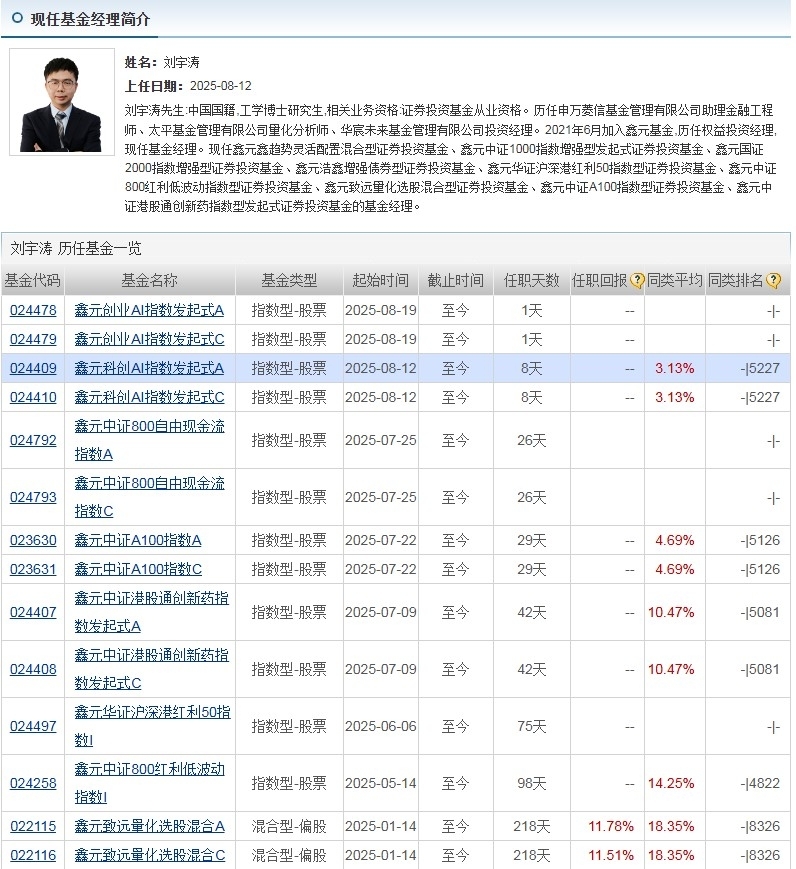Click the 14.25% average in the 024258 row
The image size is (796, 869).
pos(671,783)
